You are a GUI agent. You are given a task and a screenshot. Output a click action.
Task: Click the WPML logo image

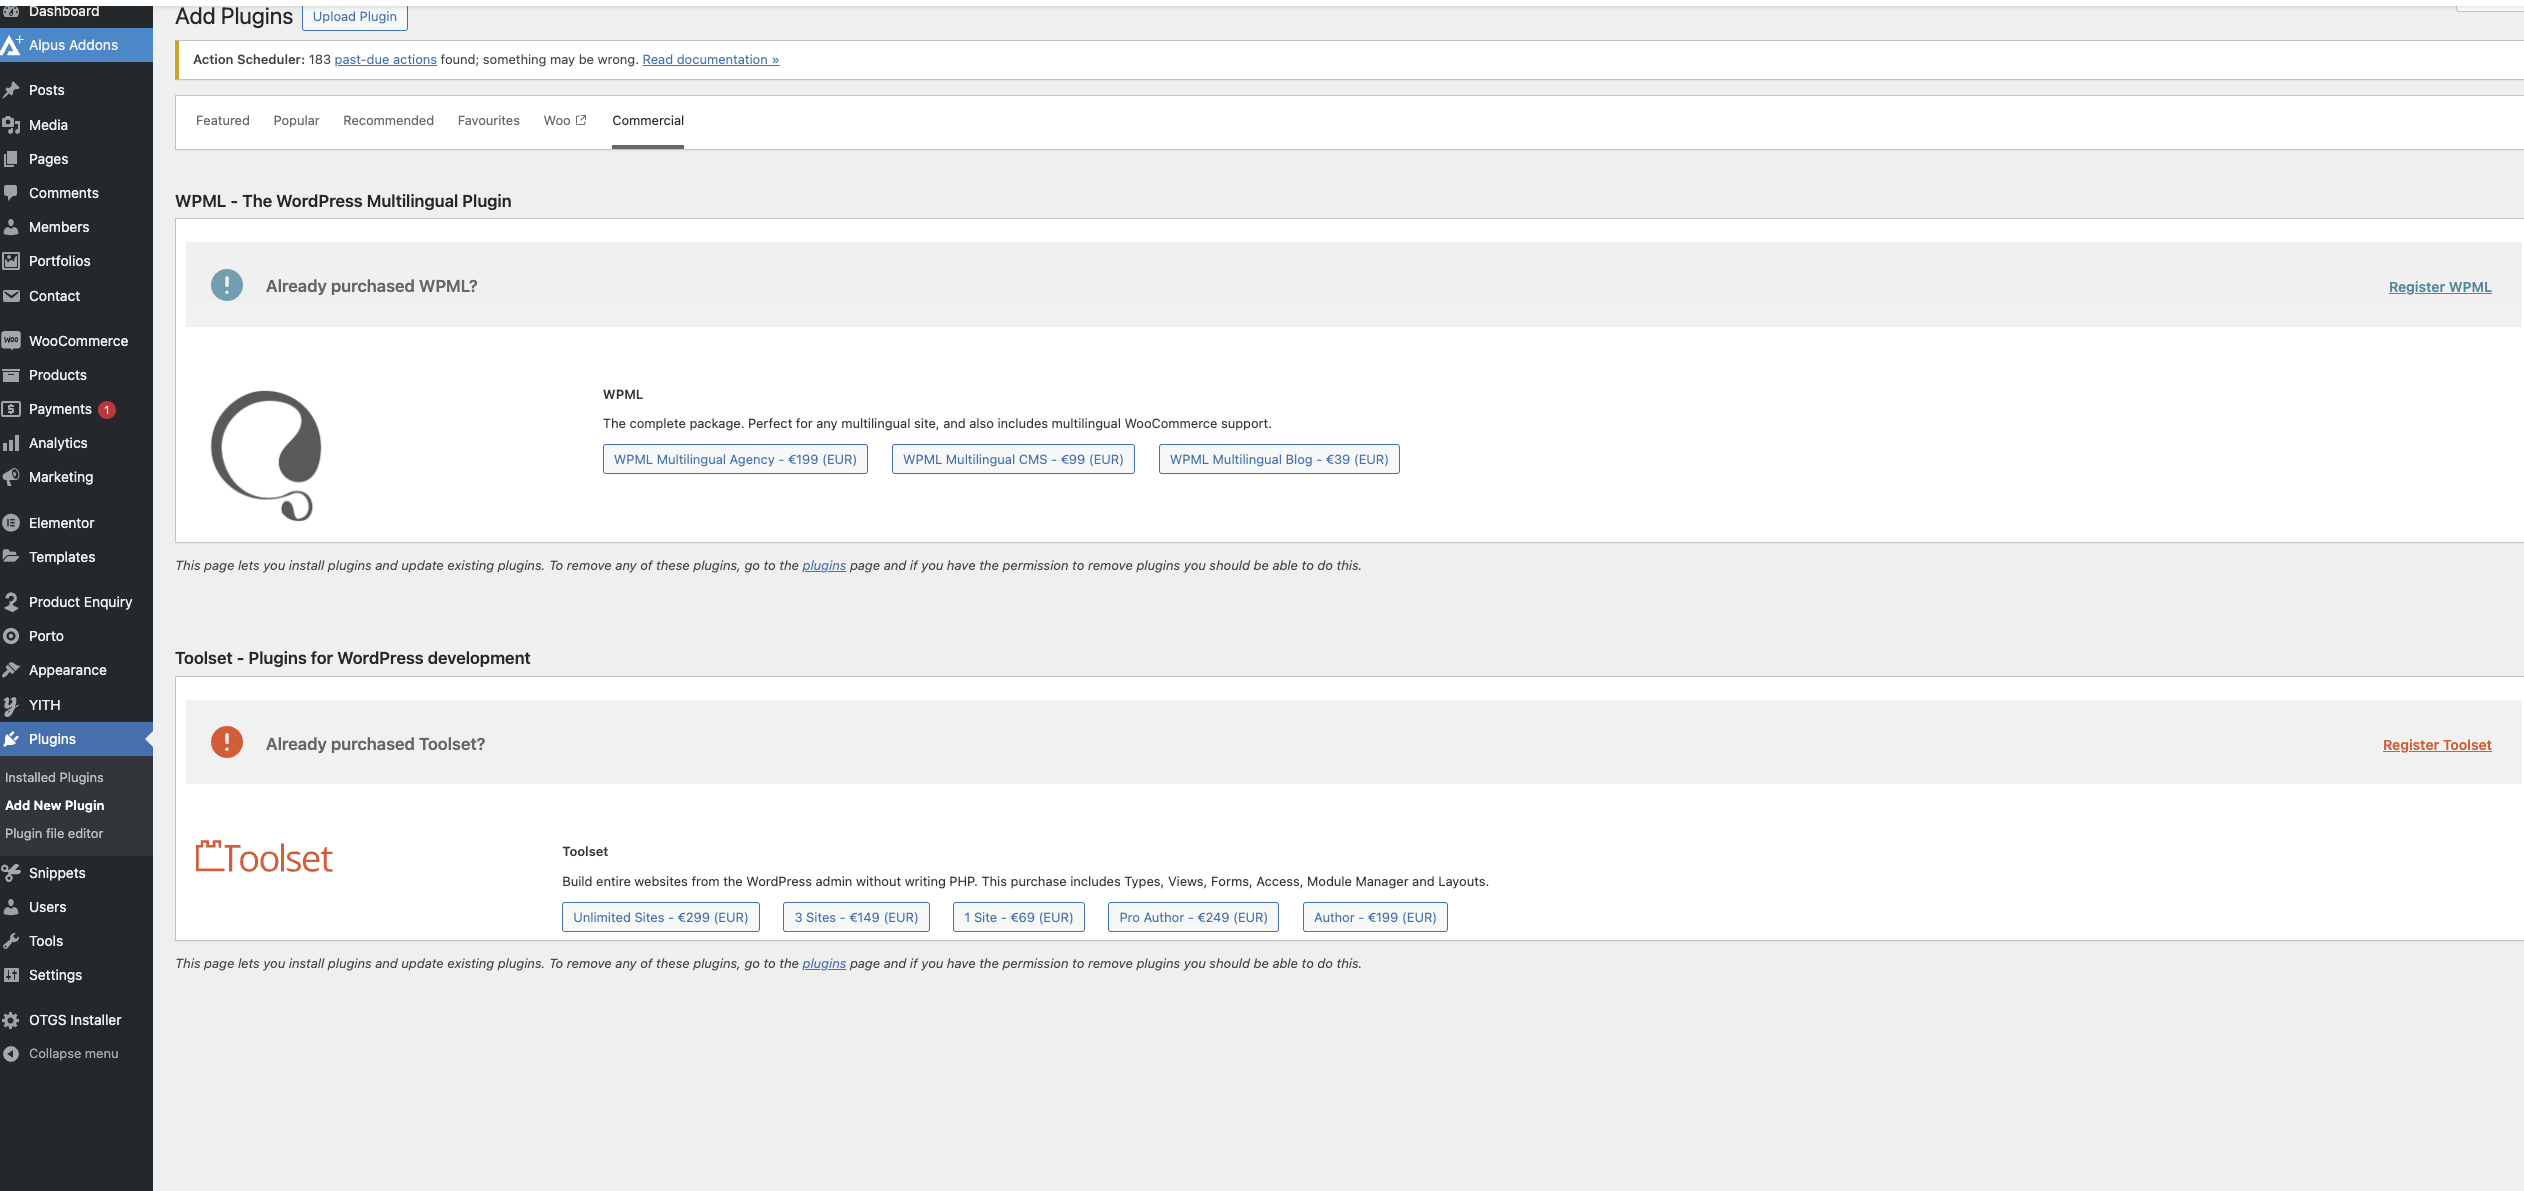266,456
